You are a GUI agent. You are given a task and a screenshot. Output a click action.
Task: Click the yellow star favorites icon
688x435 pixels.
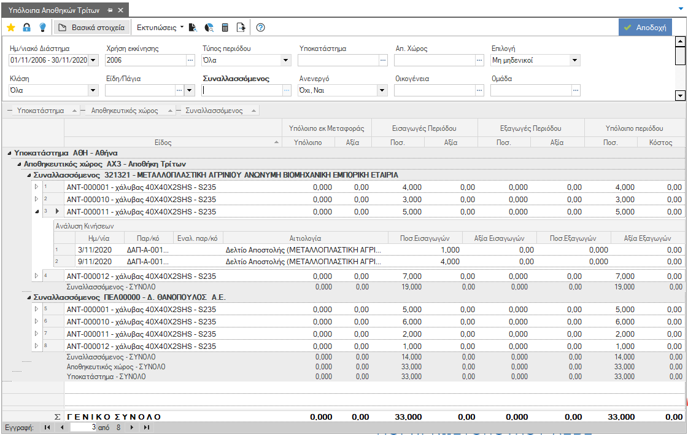tap(11, 28)
